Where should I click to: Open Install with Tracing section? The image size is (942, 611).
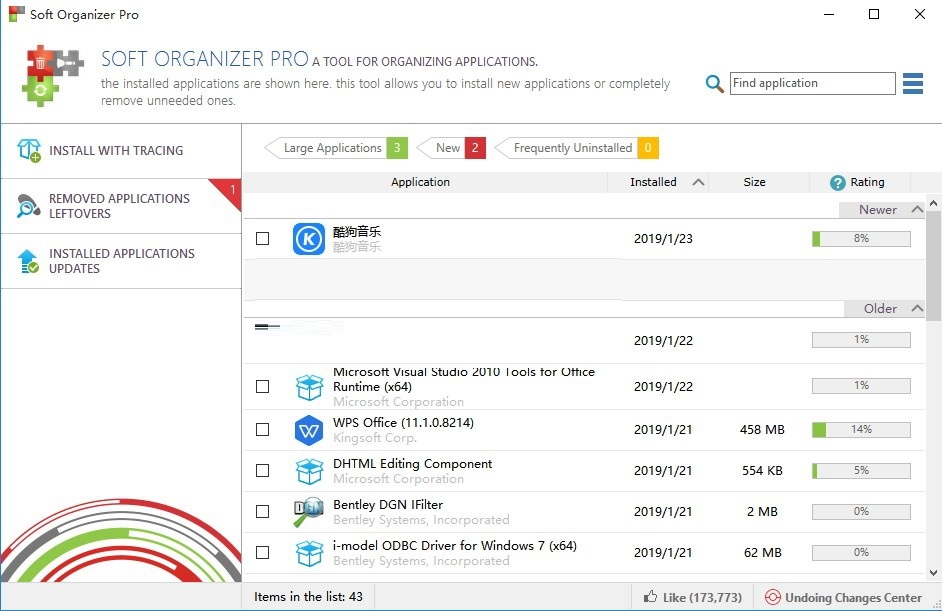point(121,151)
